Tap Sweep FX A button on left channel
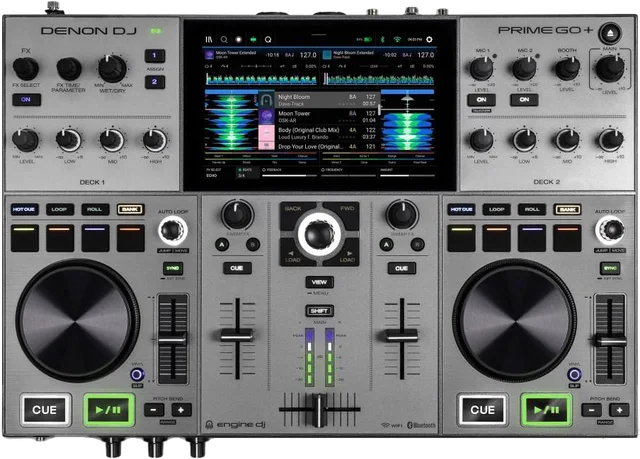This screenshot has height=459, width=640. pyautogui.click(x=222, y=245)
